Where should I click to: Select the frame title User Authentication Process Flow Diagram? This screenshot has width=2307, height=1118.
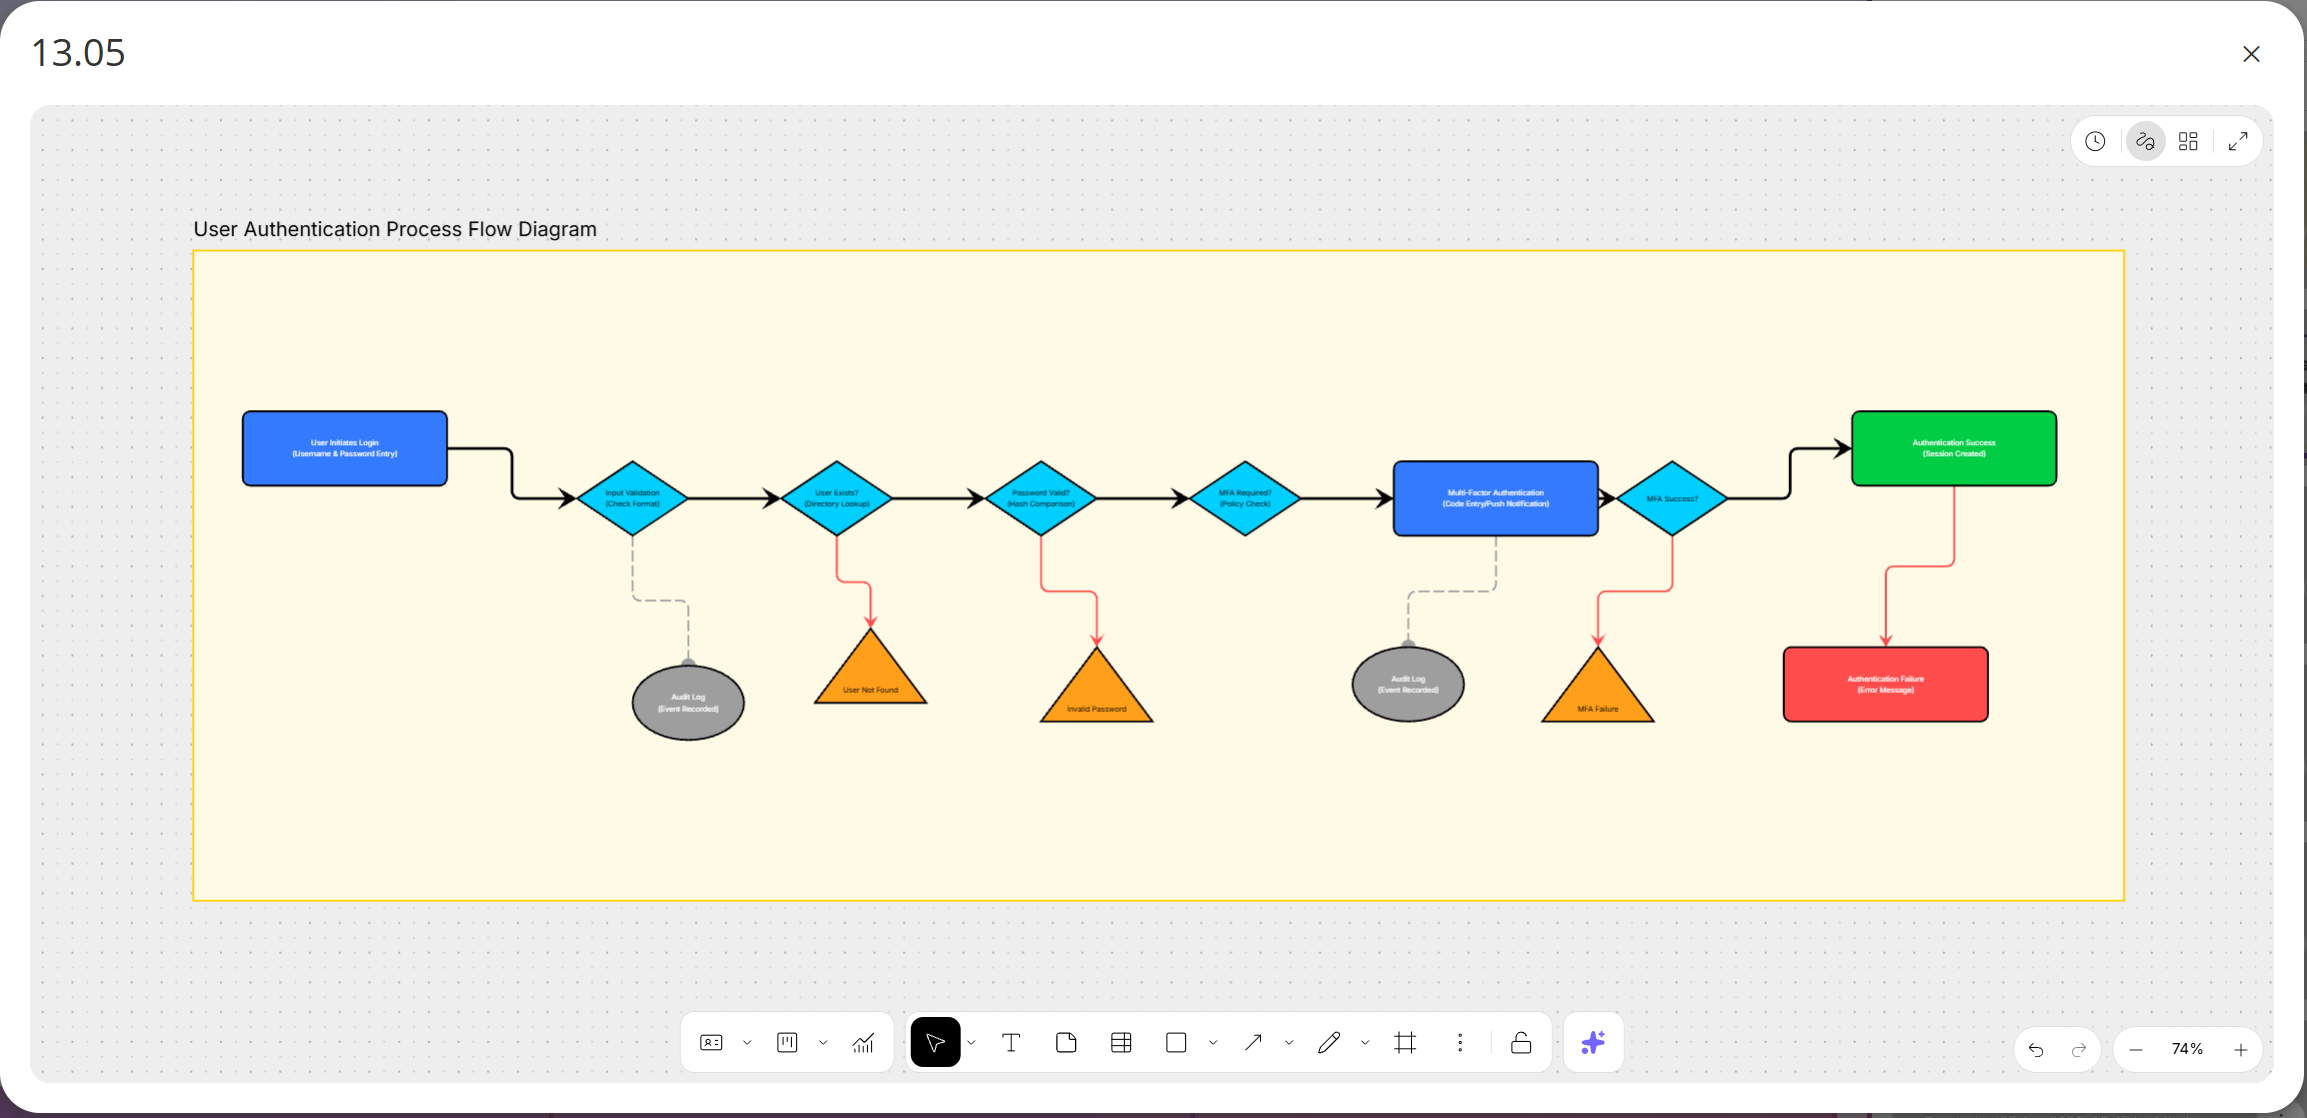tap(395, 229)
